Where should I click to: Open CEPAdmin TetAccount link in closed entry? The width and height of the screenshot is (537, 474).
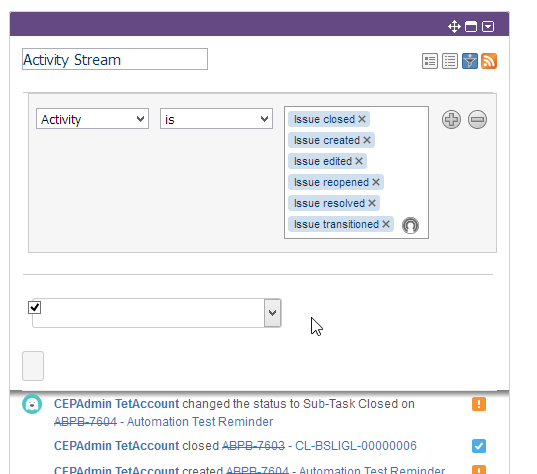pyautogui.click(x=116, y=446)
